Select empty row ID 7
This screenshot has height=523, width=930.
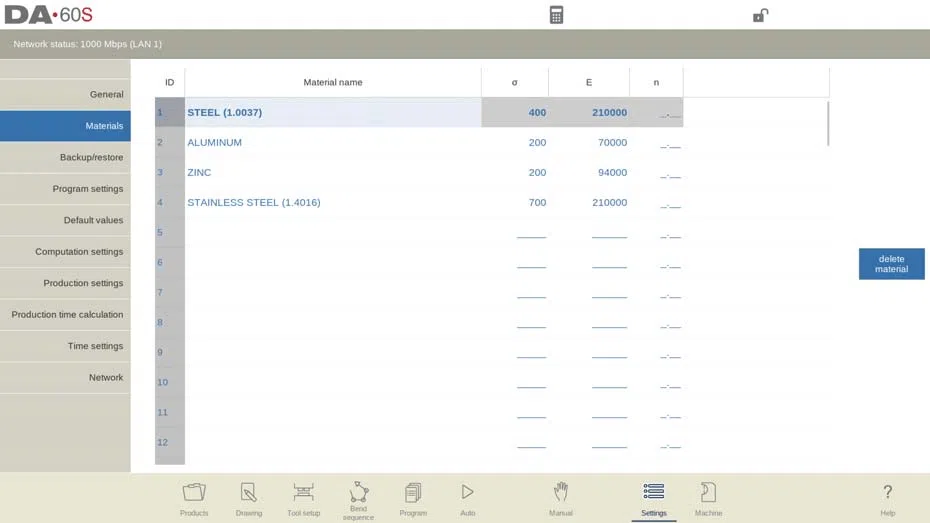(x=170, y=292)
